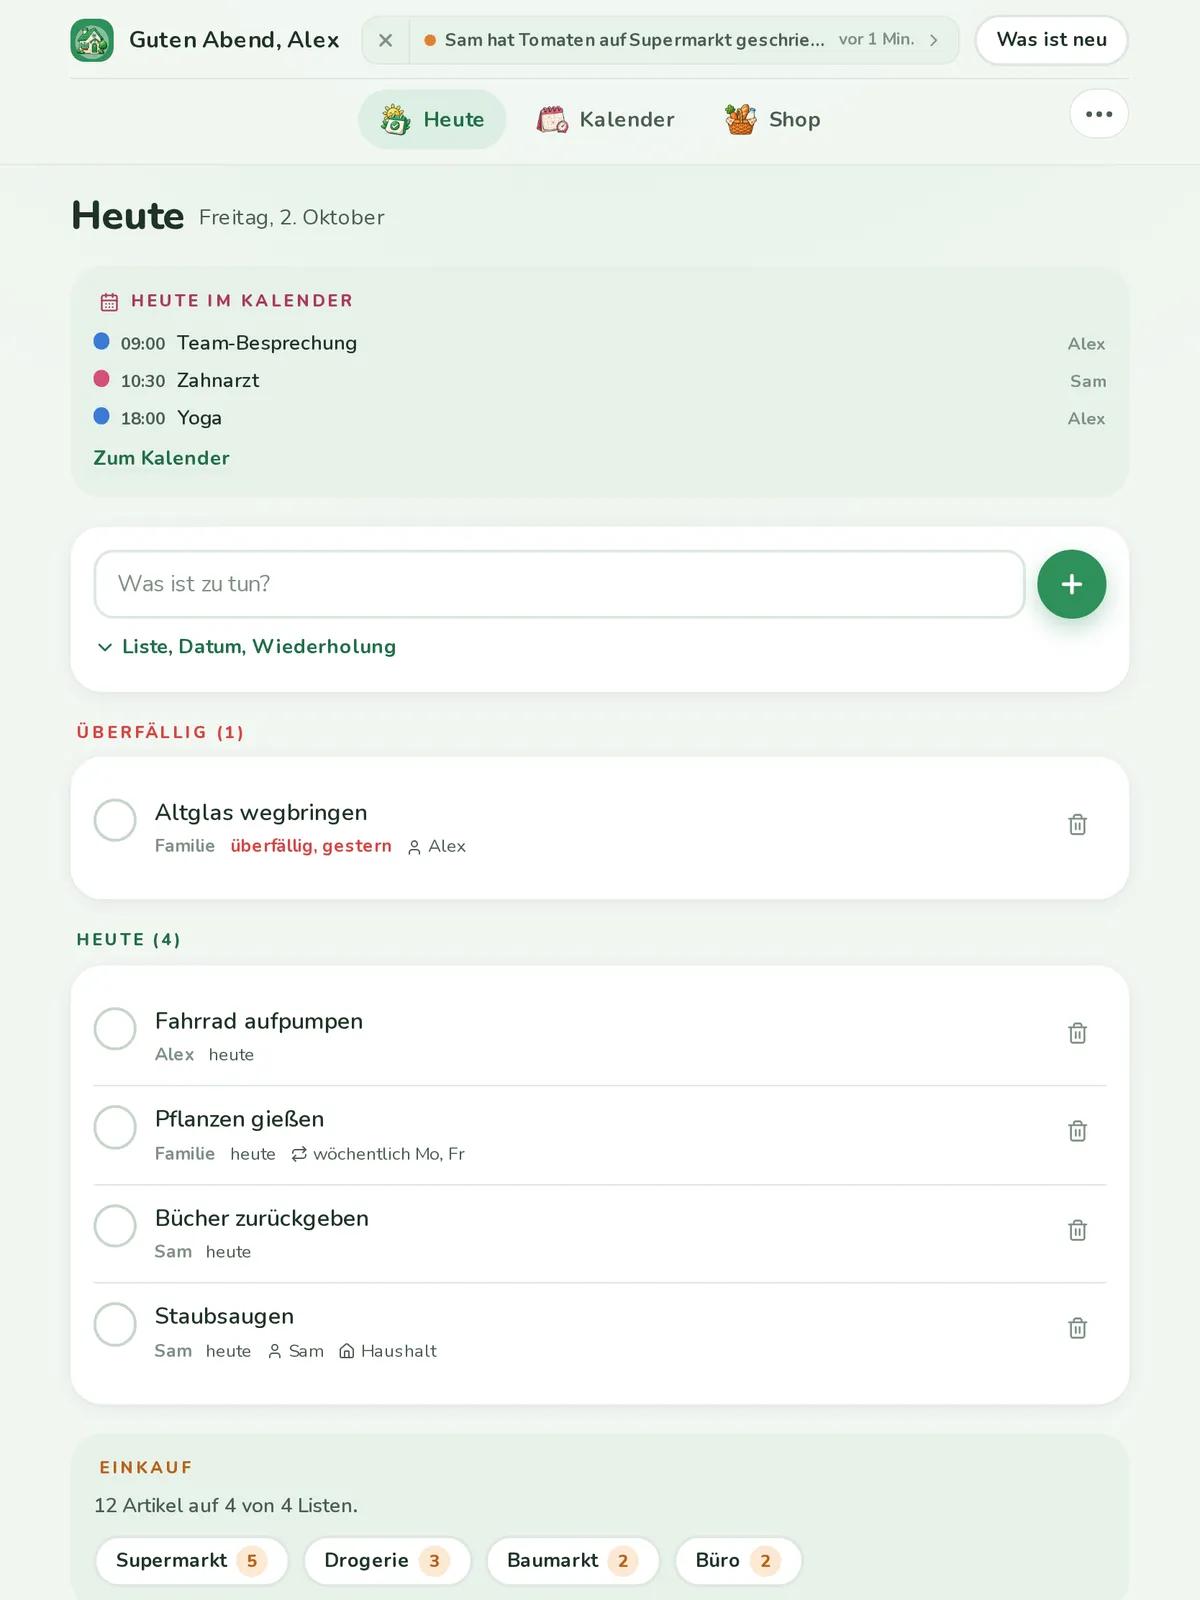Click the Staubsaugen task title
1200x1600 pixels.
[225, 1316]
